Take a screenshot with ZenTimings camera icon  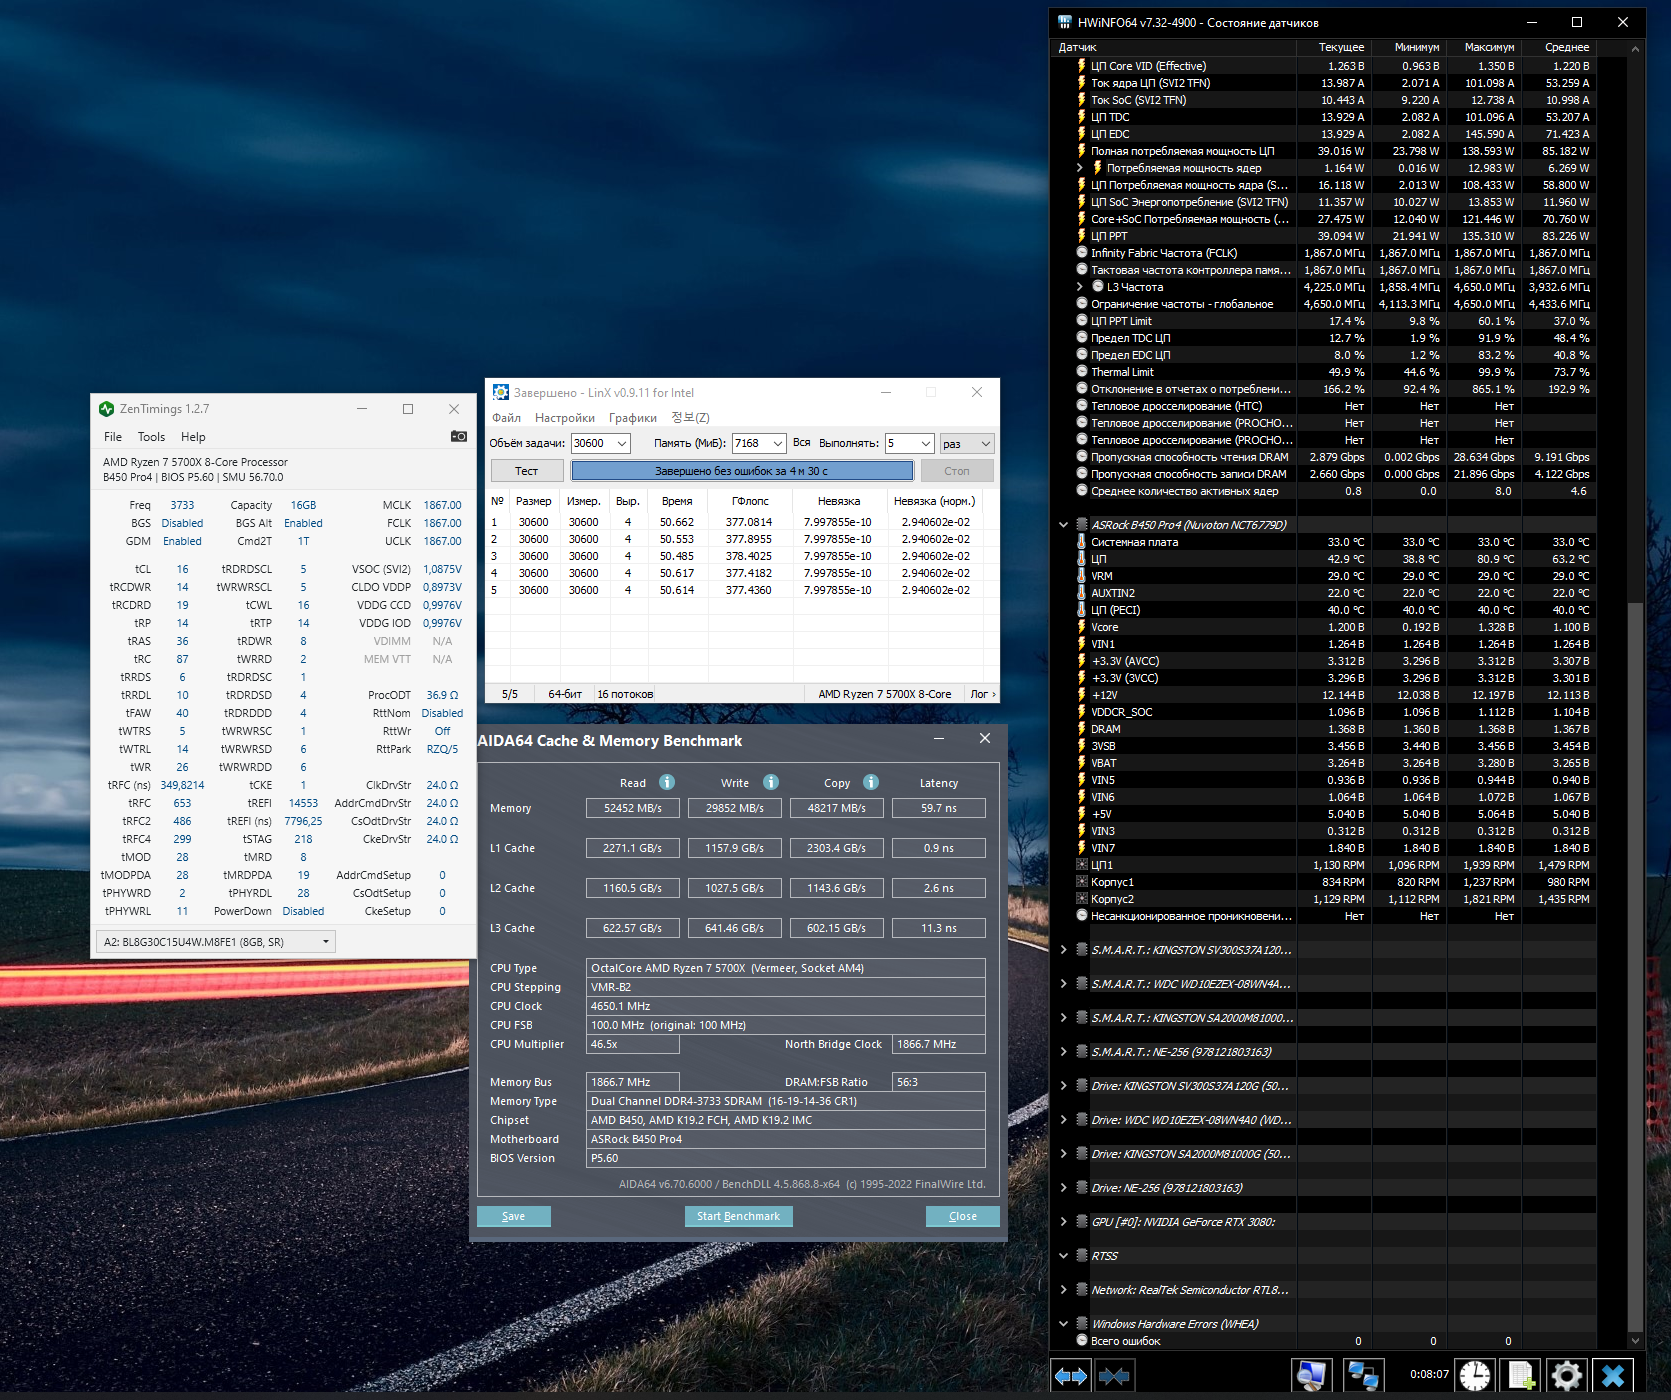(459, 436)
